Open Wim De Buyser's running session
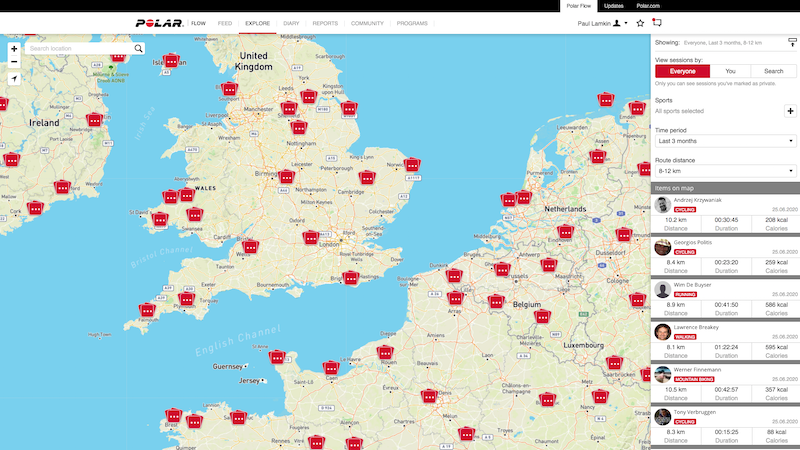Viewport: 800px width, 450px height. coord(726,298)
